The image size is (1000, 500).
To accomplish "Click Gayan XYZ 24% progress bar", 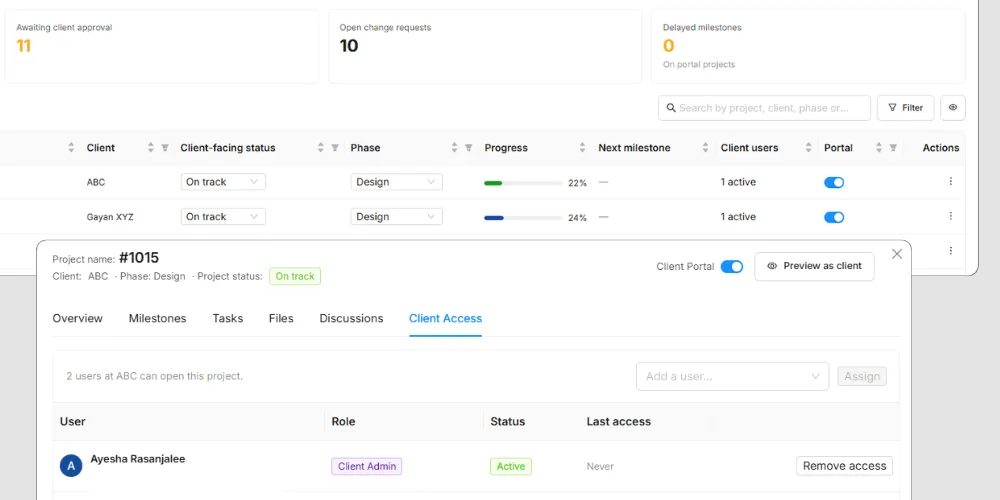I will click(524, 218).
